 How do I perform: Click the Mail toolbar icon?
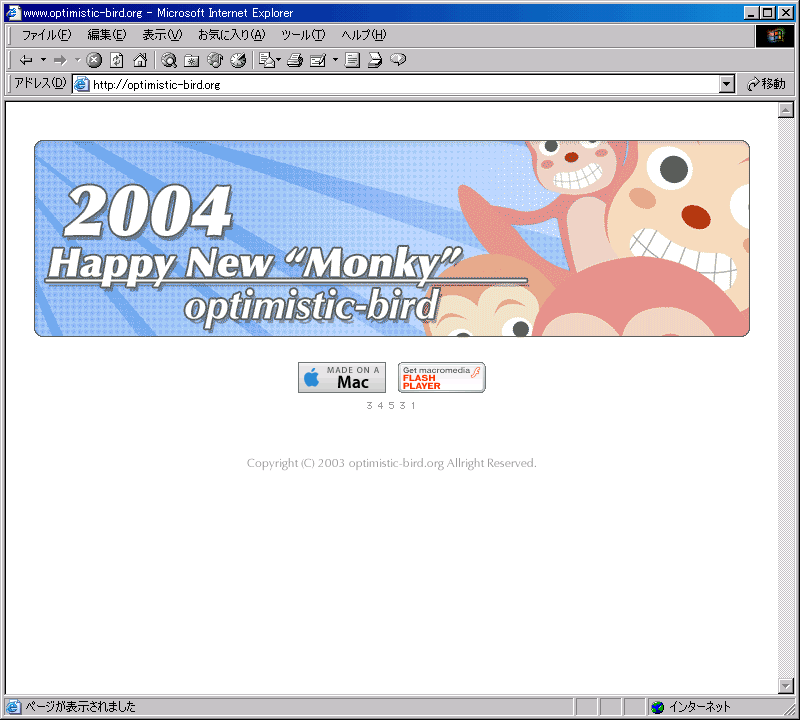[269, 60]
